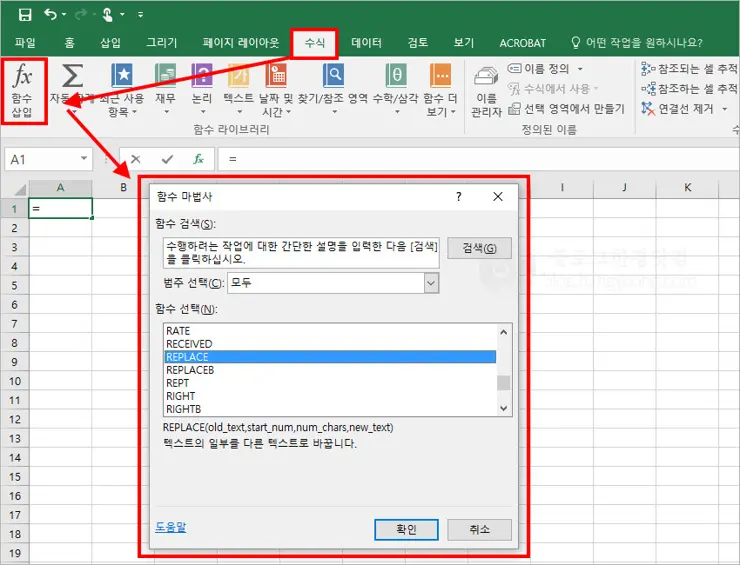Switch to the 페이지 레이아웃 tab
740x565 pixels.
(x=241, y=43)
